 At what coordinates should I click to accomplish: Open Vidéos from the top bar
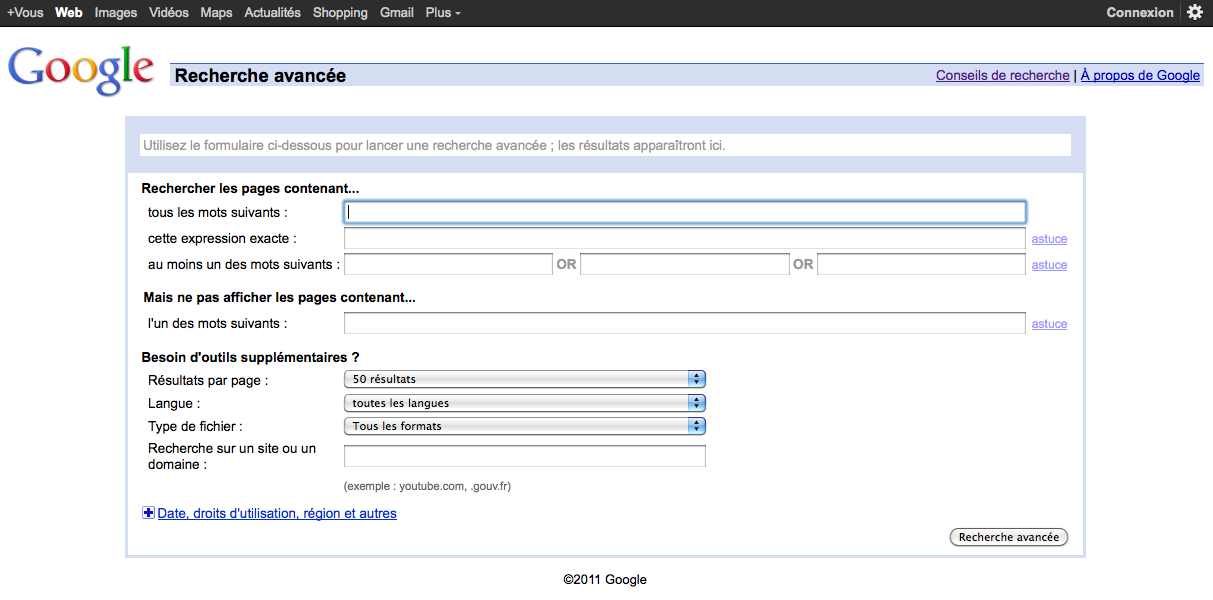(x=169, y=13)
